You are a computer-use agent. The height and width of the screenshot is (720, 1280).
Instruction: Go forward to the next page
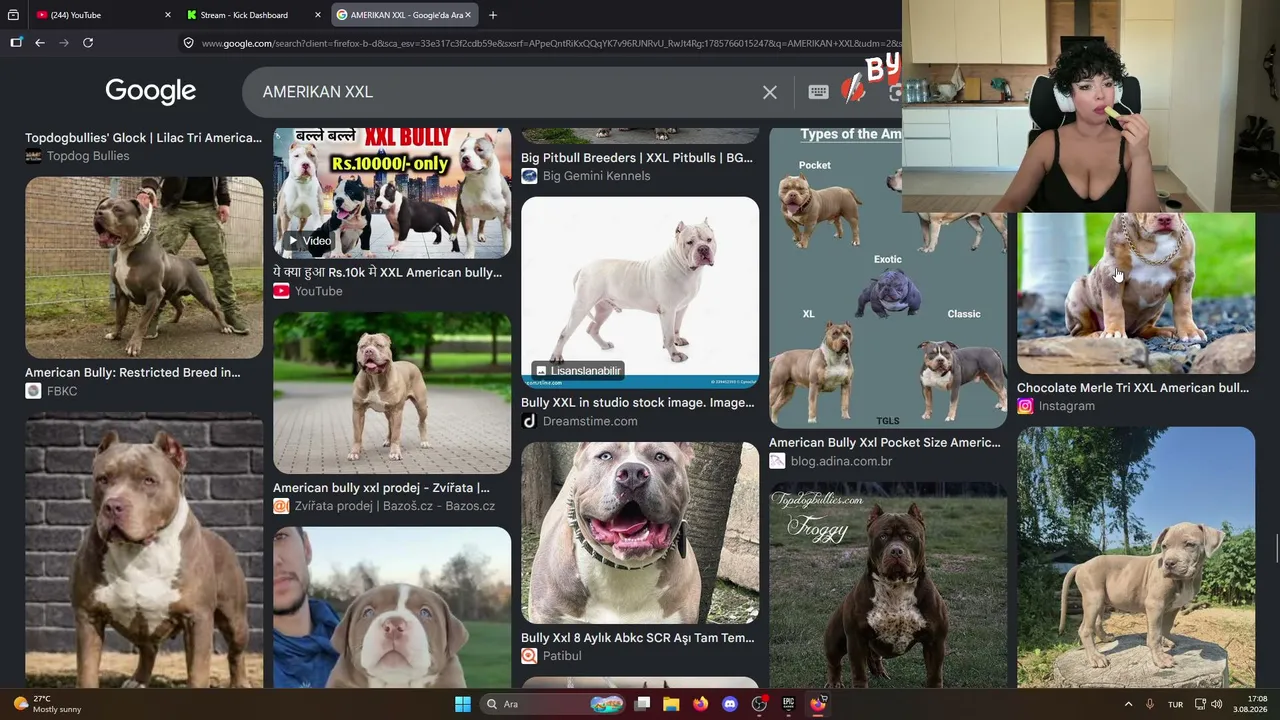coord(64,43)
